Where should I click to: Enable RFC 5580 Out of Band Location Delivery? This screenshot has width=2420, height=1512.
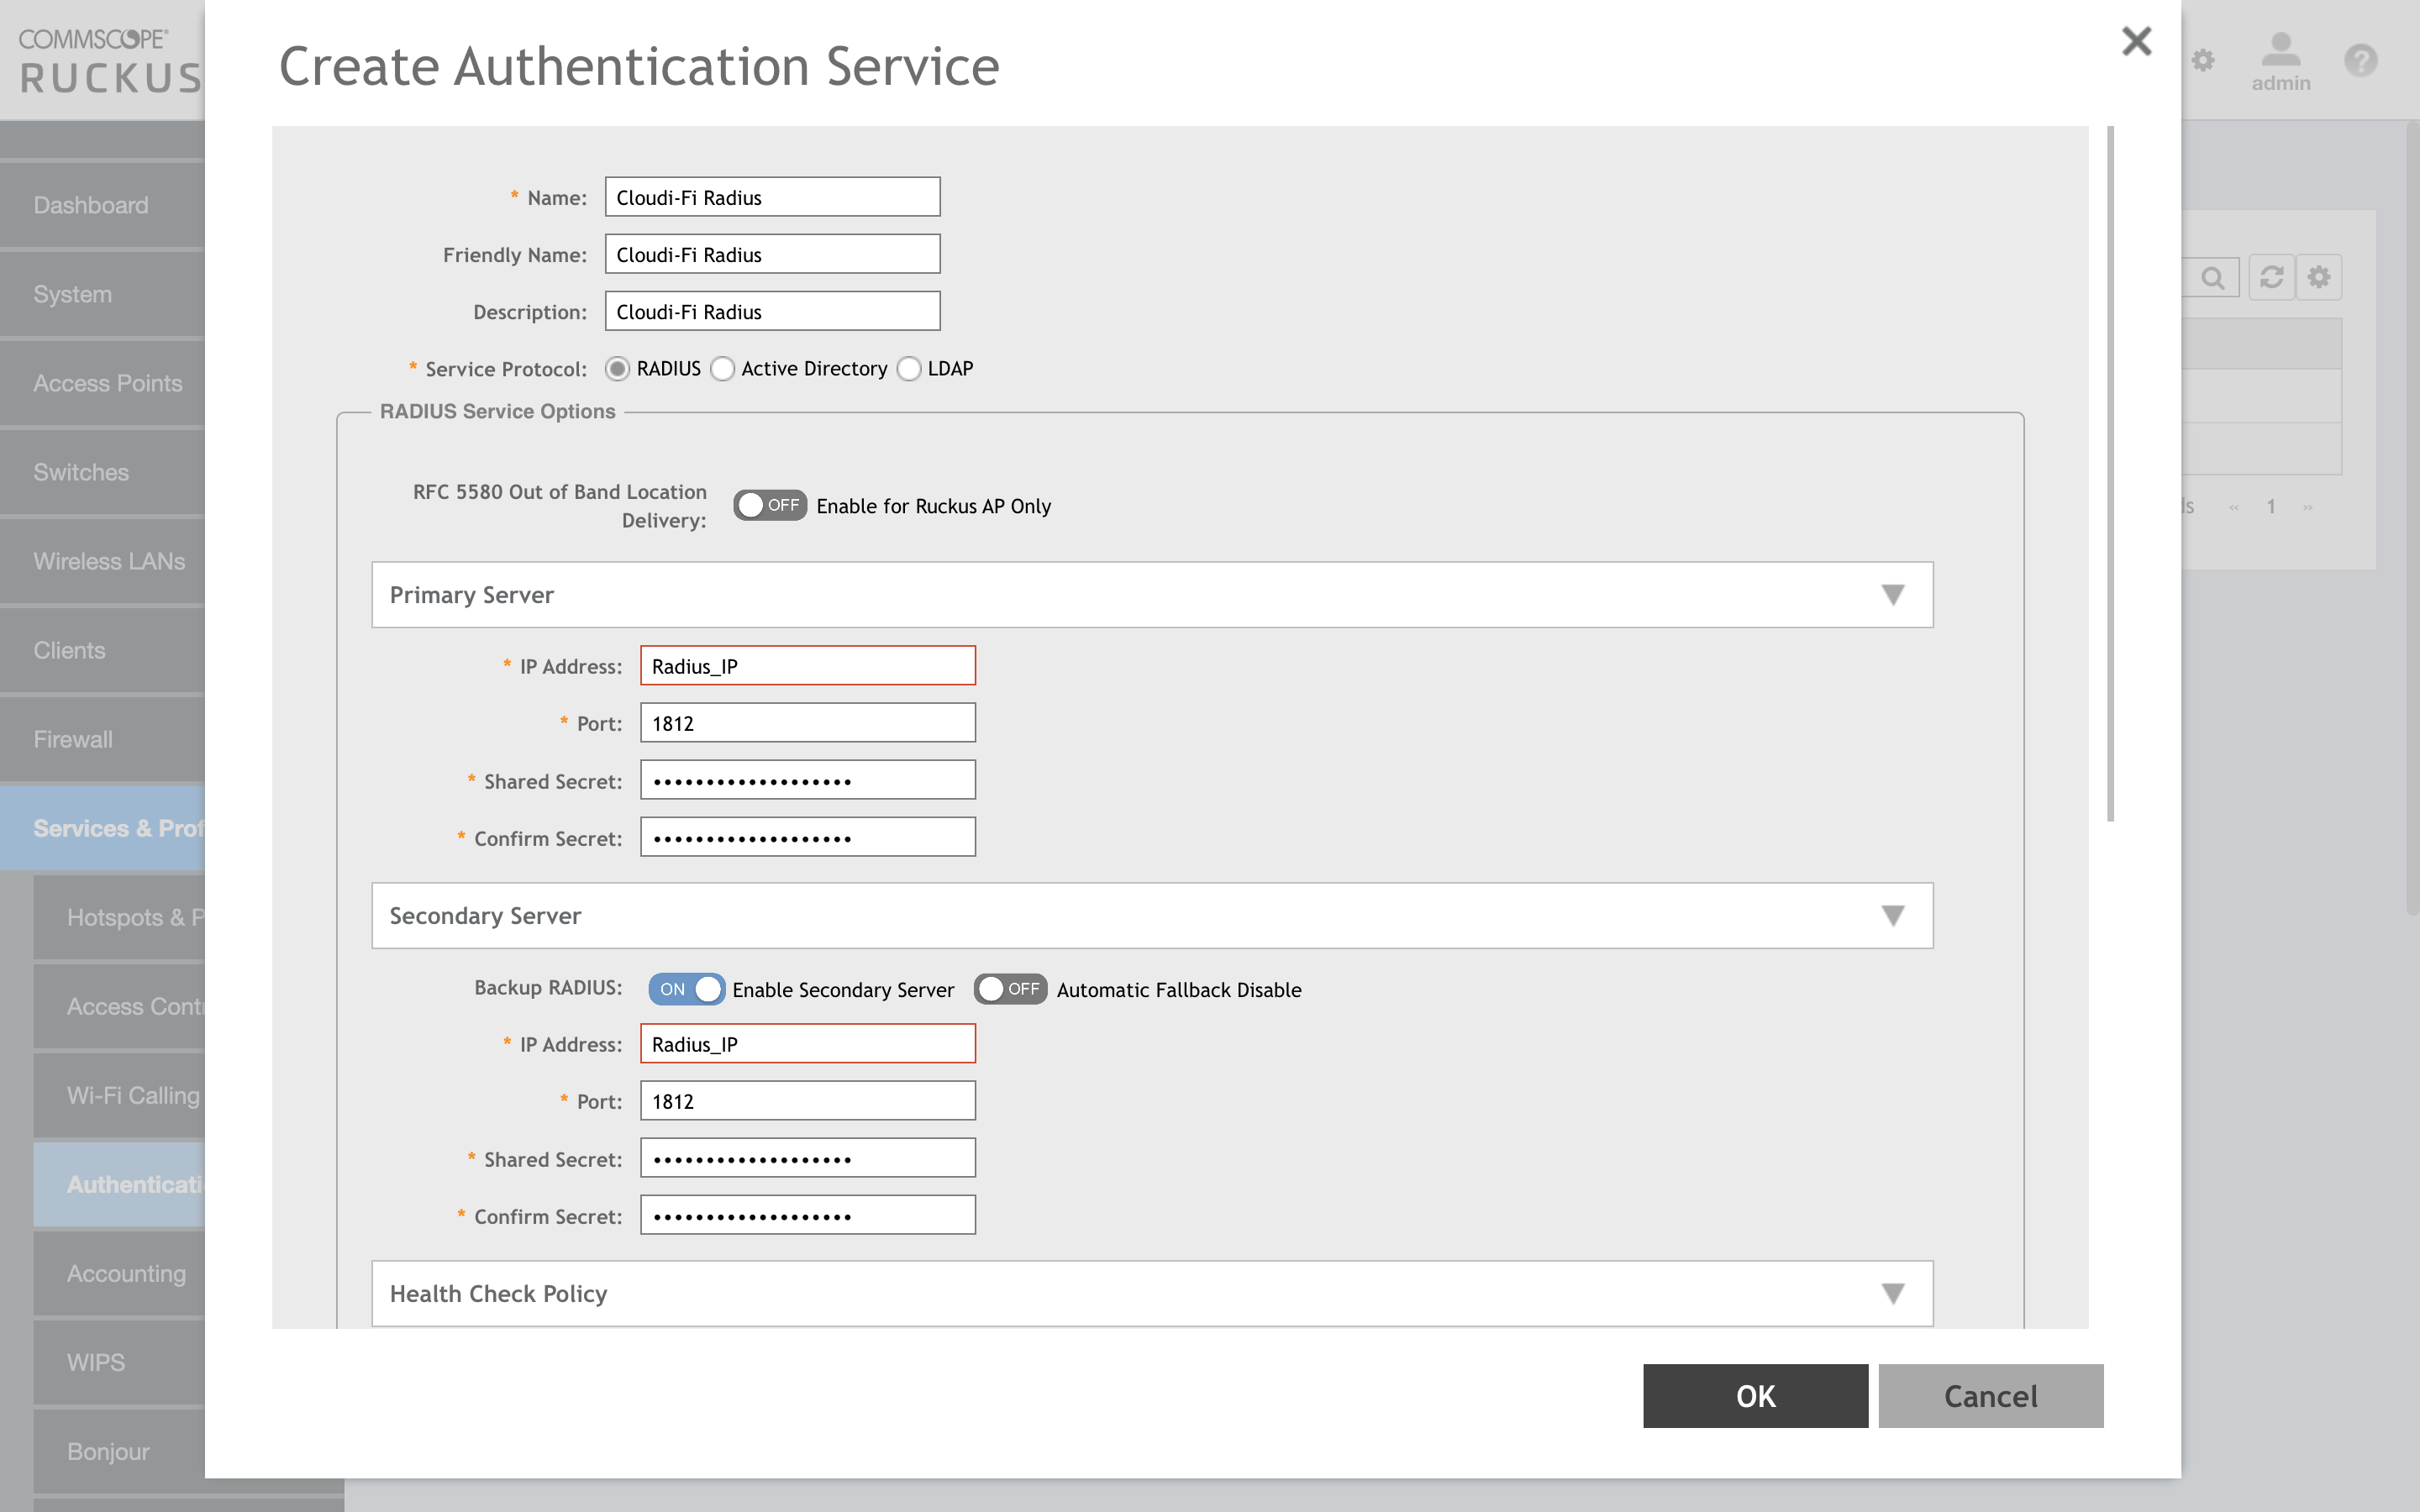tap(770, 505)
